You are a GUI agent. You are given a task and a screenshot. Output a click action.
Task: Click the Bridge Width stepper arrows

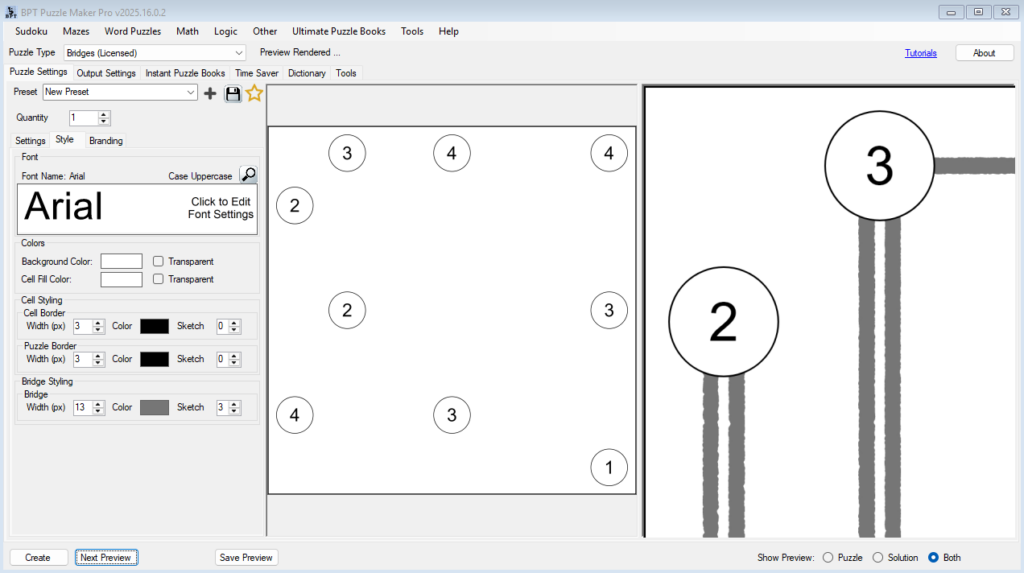(x=99, y=407)
